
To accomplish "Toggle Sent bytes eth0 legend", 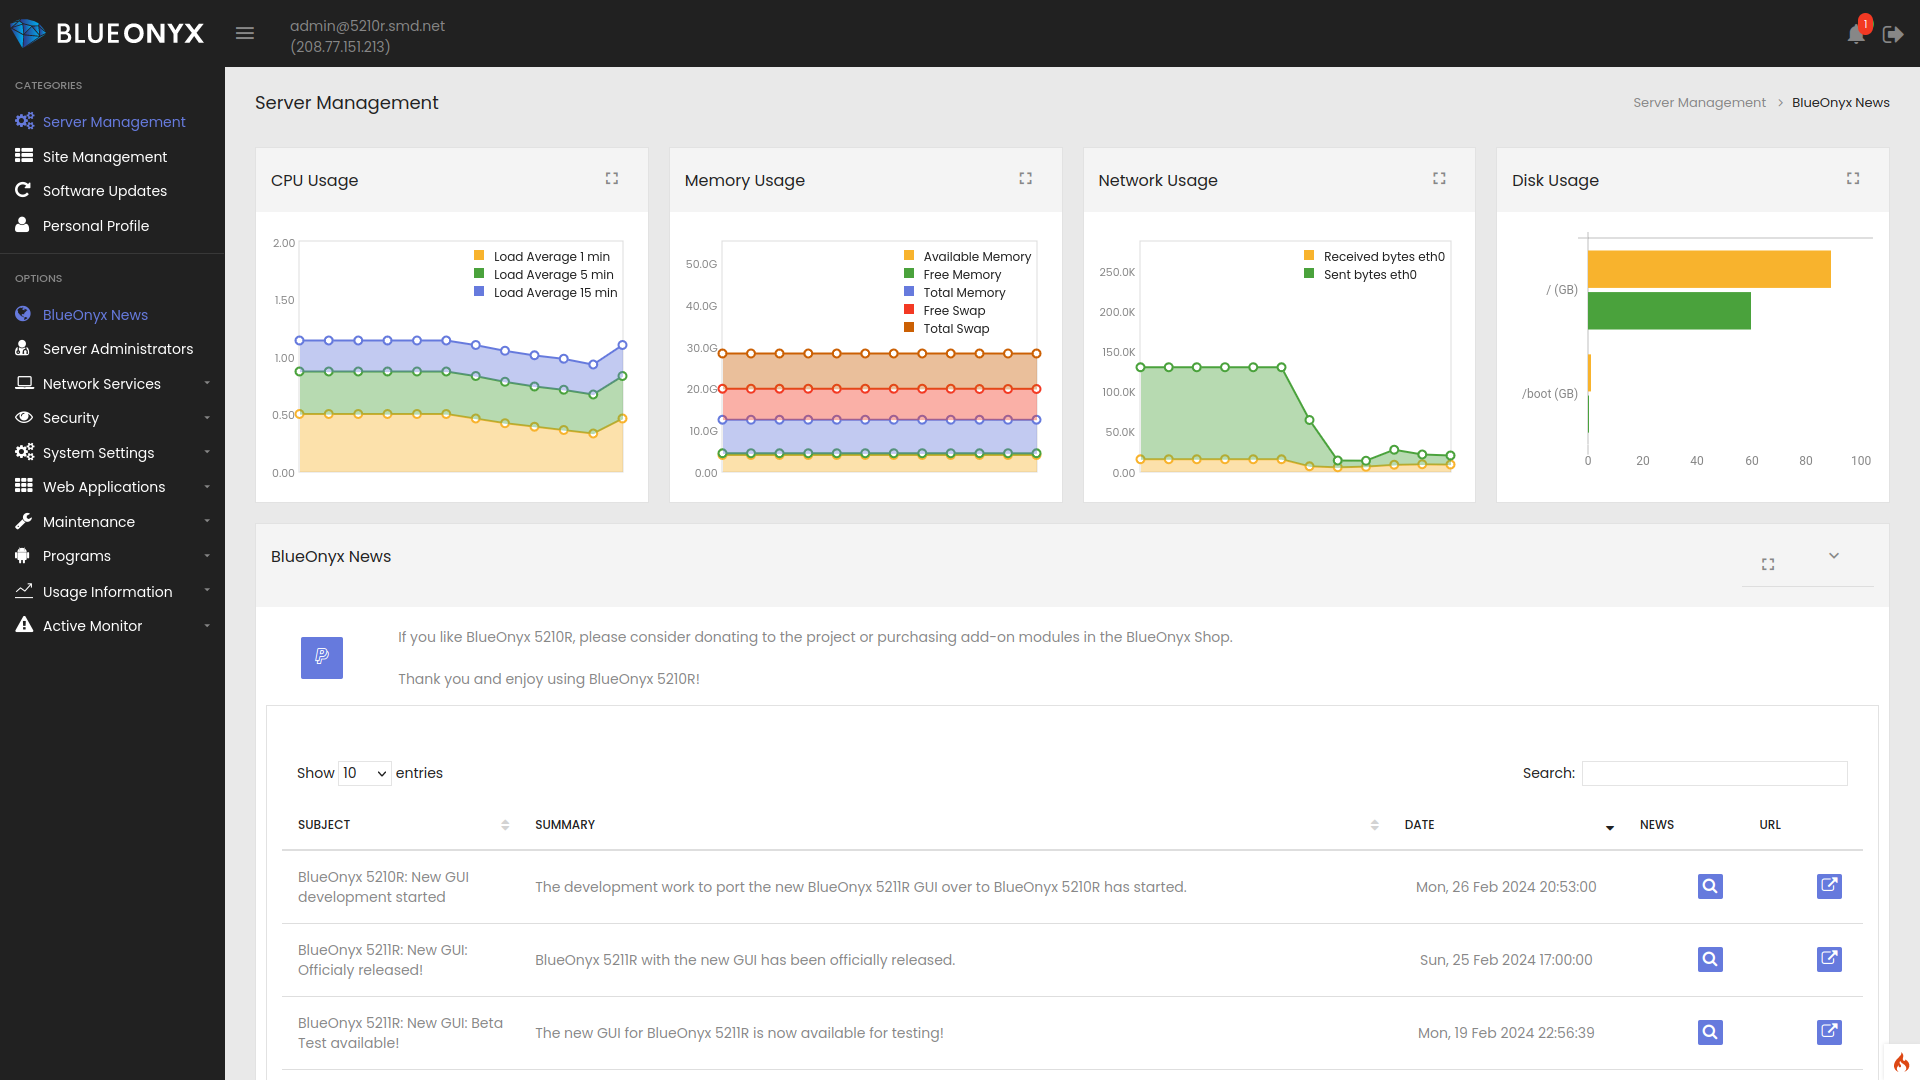I will 1360,275.
